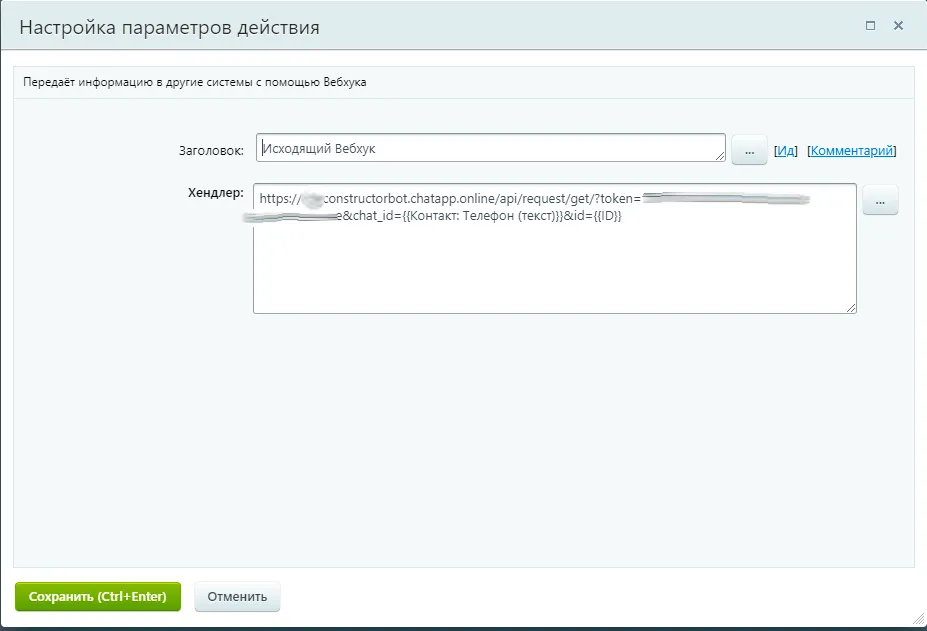The image size is (927, 631).
Task: Click the Настройка параметров действия title text
Action: pyautogui.click(x=169, y=27)
